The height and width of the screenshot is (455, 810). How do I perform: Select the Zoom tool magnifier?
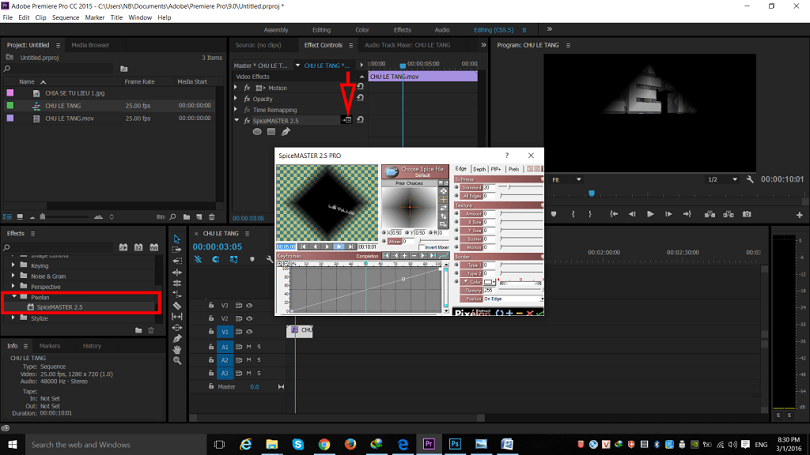tap(177, 360)
